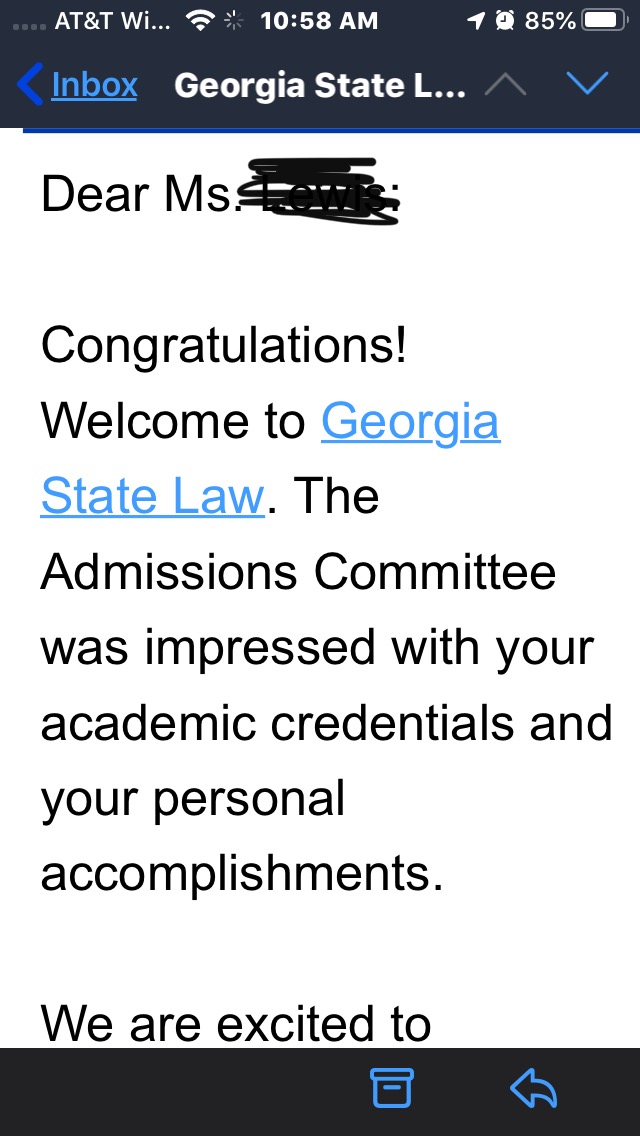Reply to the email with arrow icon
This screenshot has width=640, height=1136.
pyautogui.click(x=533, y=1089)
